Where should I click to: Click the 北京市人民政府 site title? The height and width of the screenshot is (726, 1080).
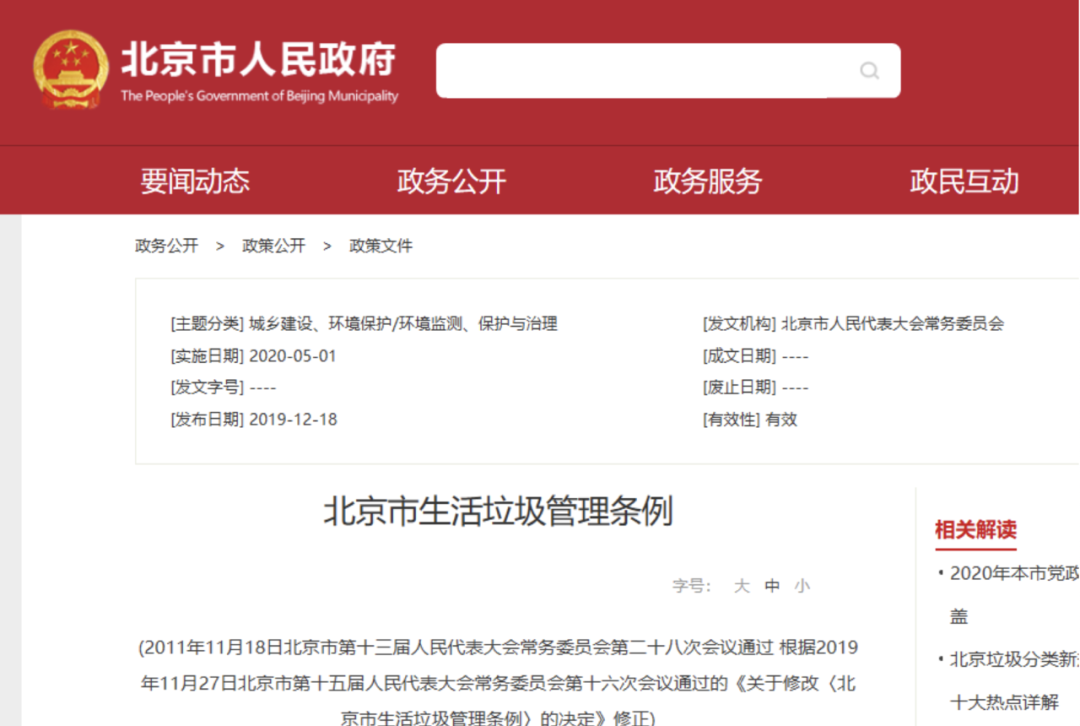pyautogui.click(x=259, y=59)
